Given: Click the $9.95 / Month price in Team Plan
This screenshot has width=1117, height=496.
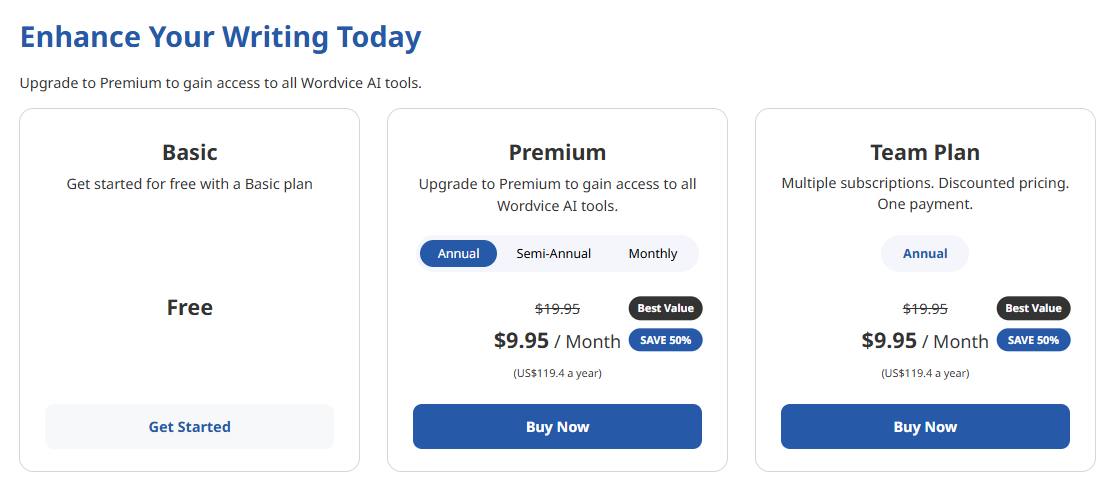Looking at the screenshot, I should point(925,341).
